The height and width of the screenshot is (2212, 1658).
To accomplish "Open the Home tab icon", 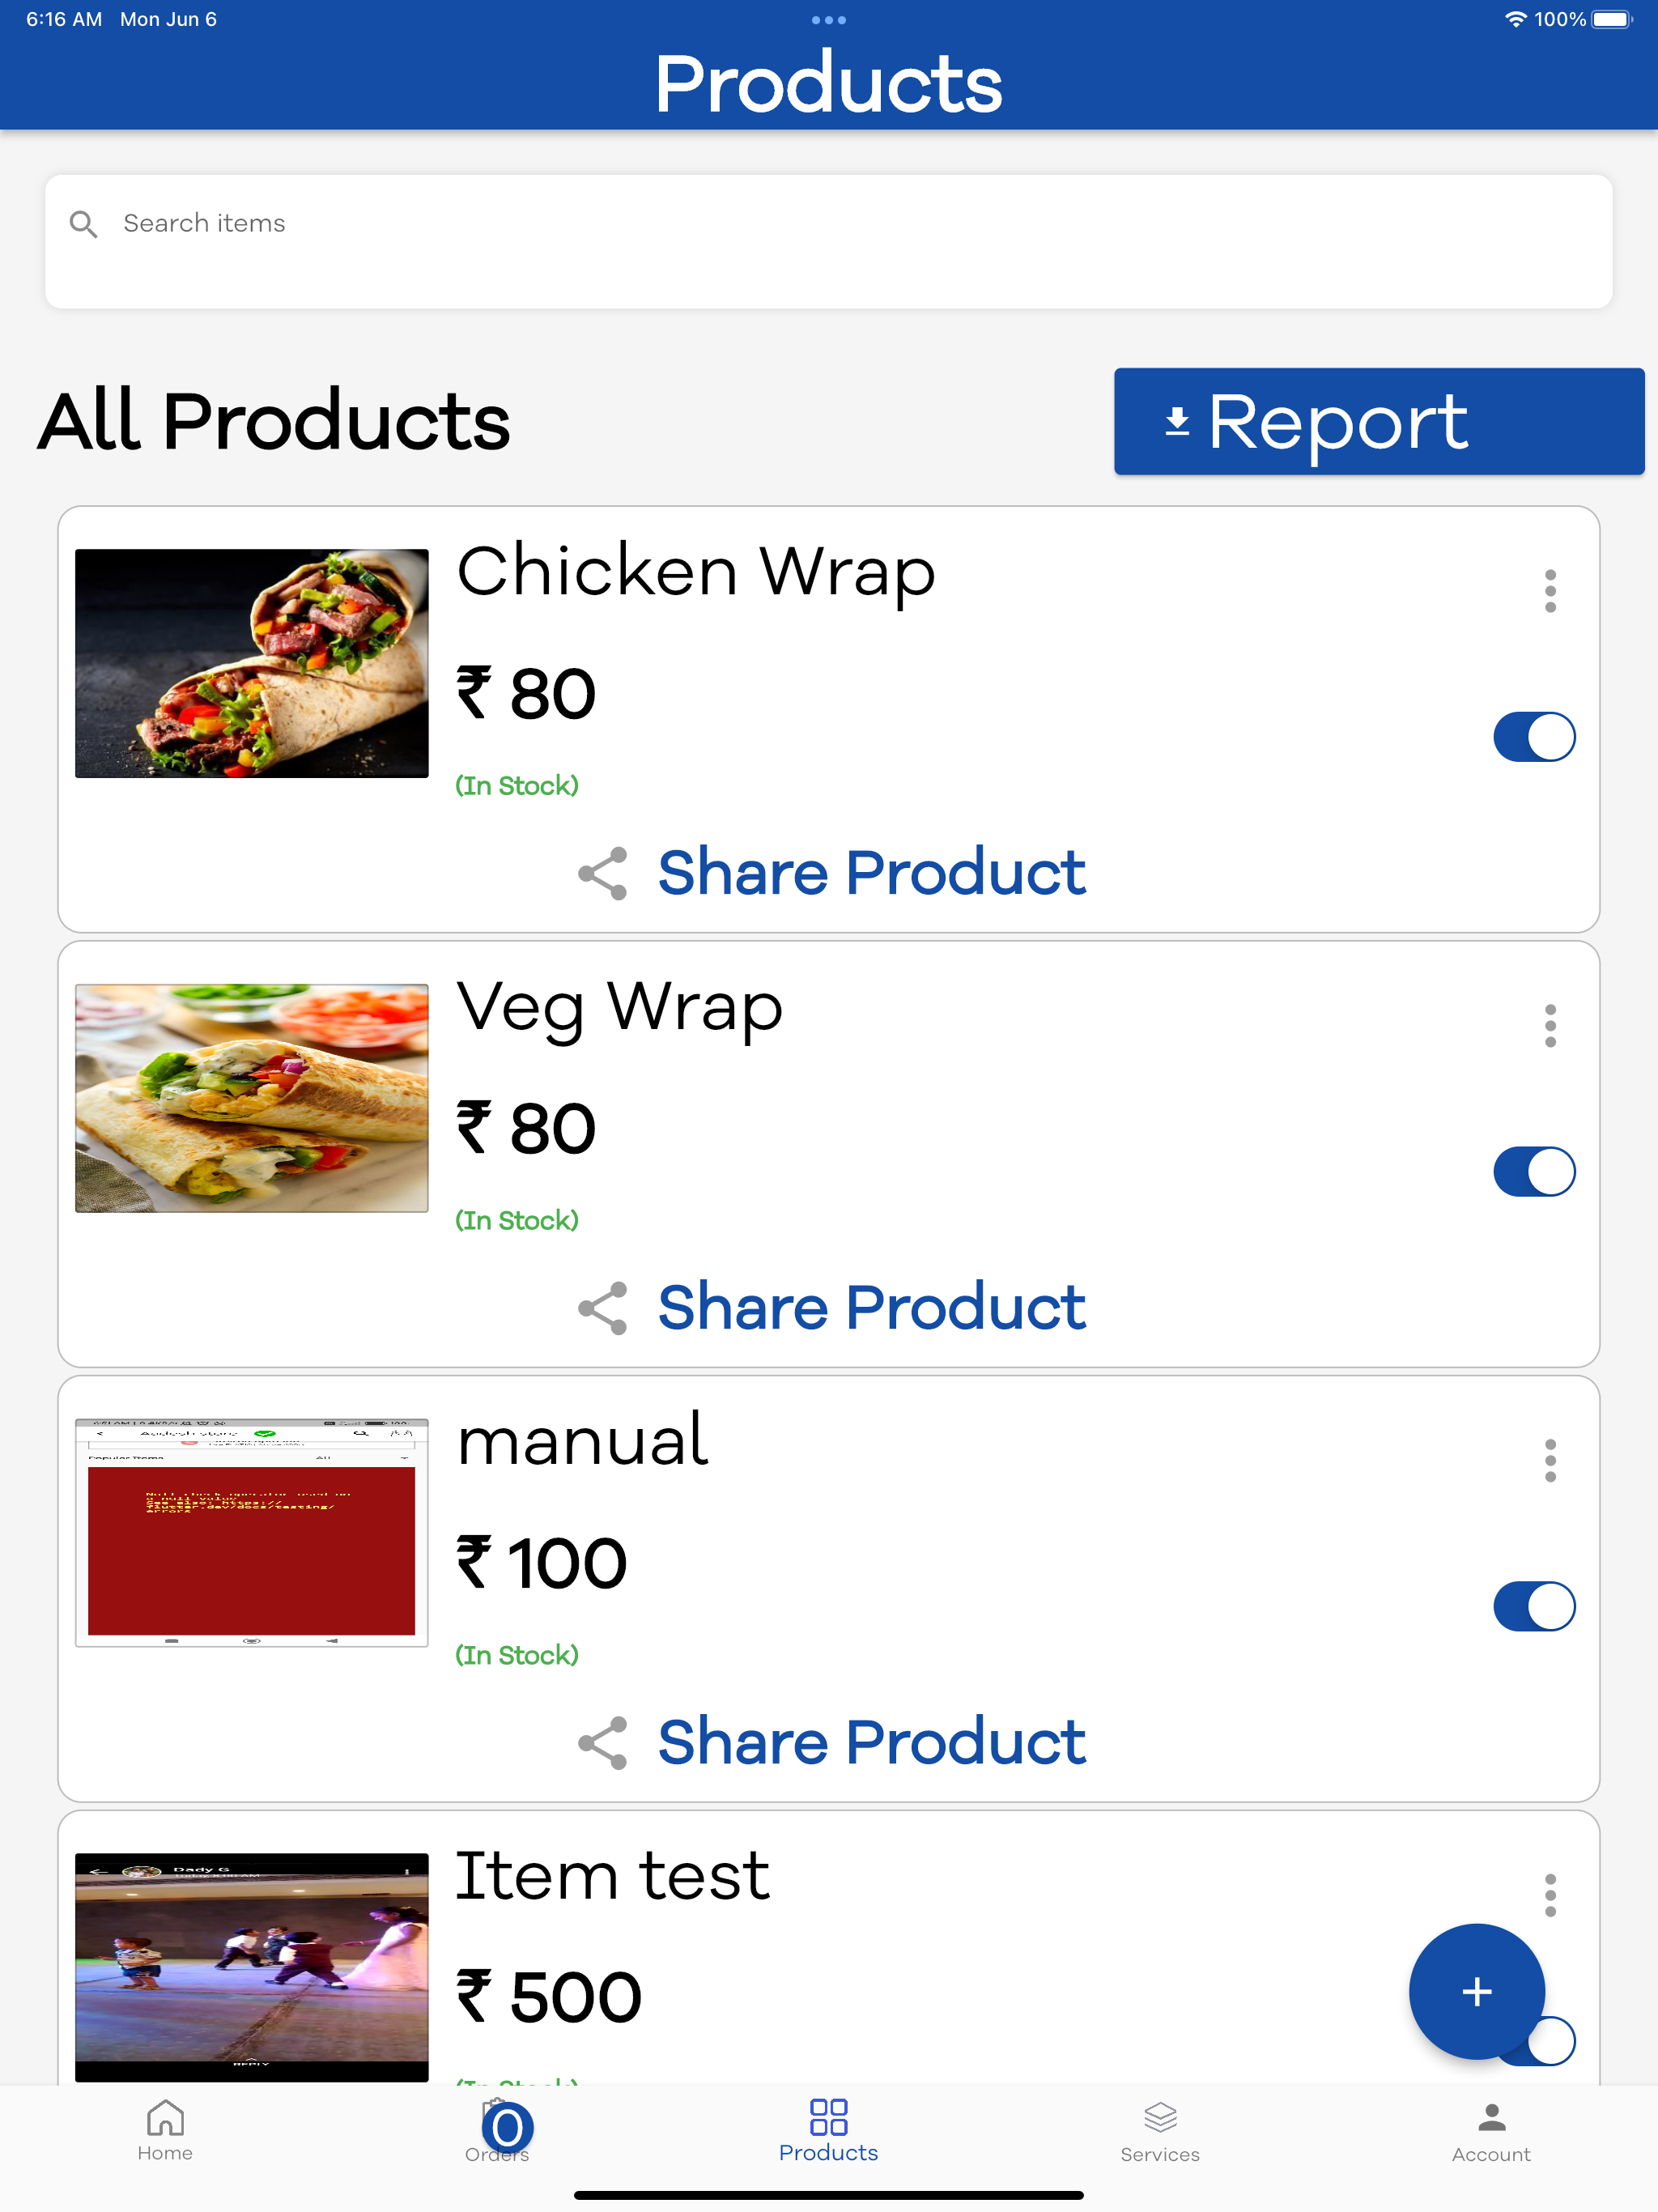I will (x=165, y=2116).
